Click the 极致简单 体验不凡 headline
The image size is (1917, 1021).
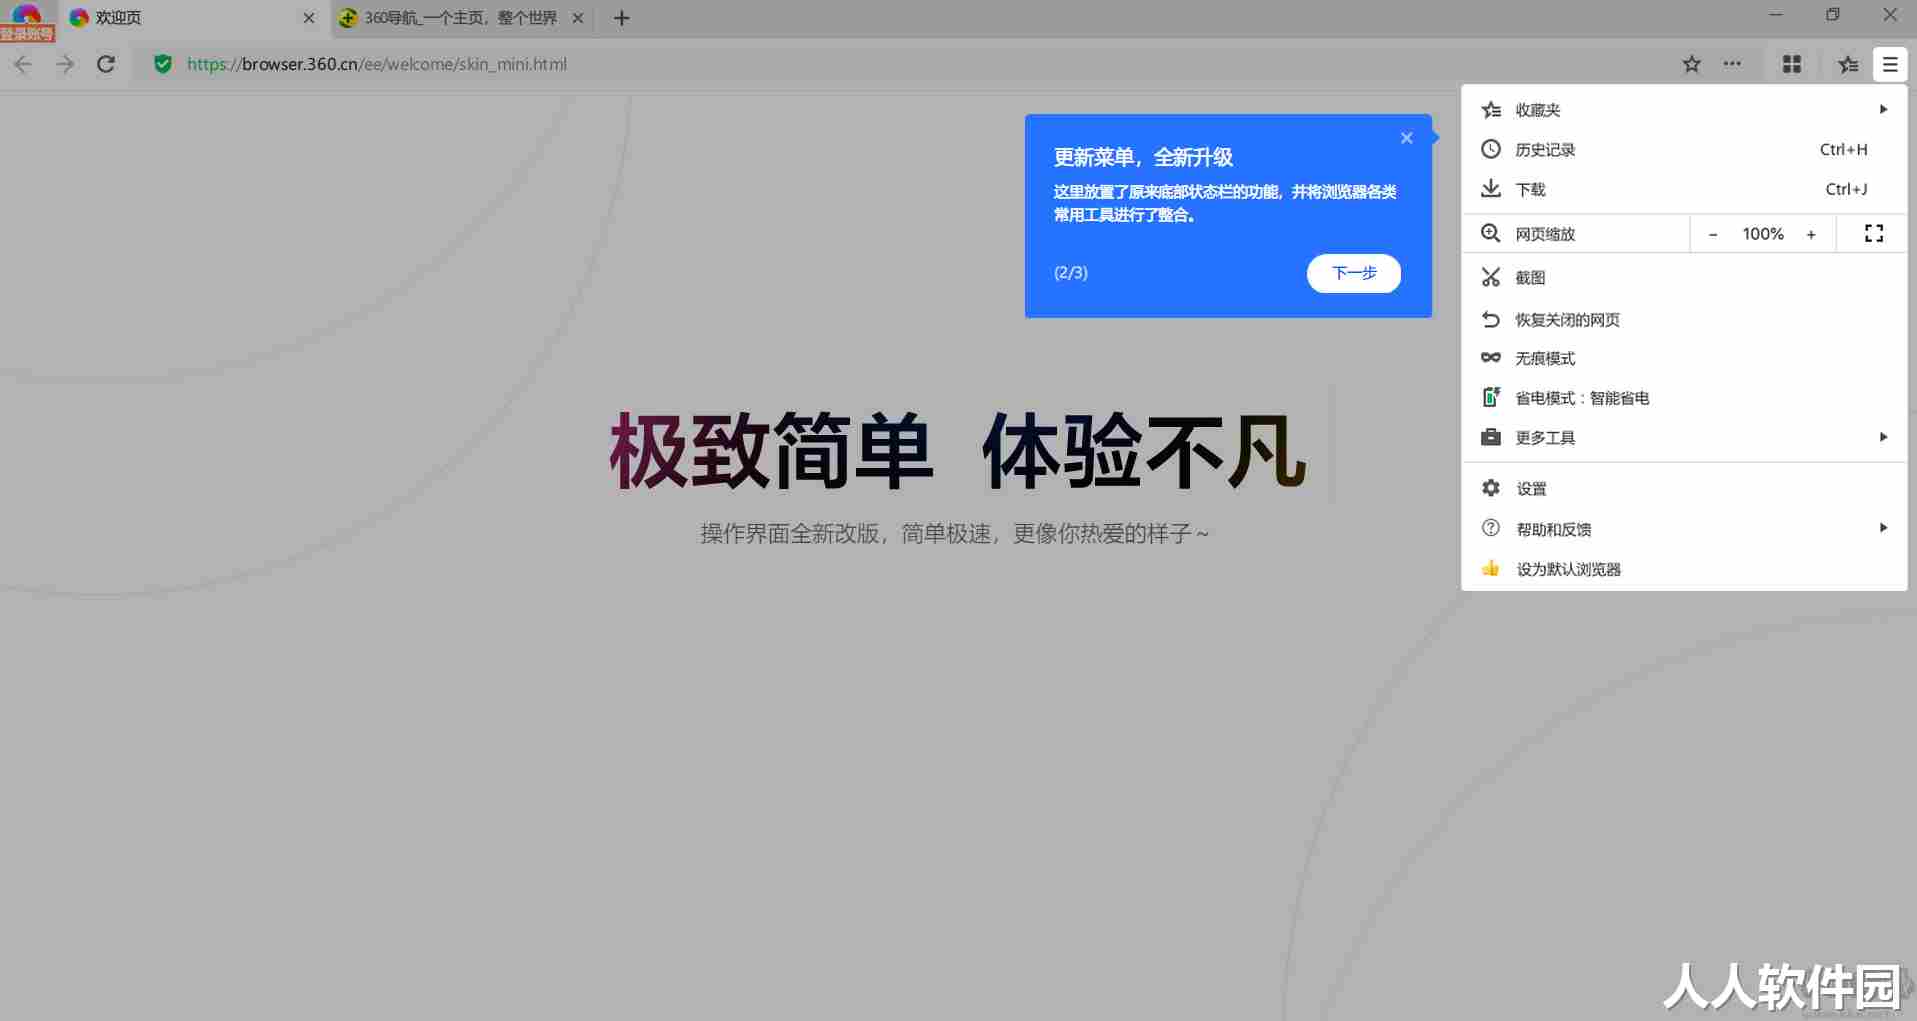(957, 452)
